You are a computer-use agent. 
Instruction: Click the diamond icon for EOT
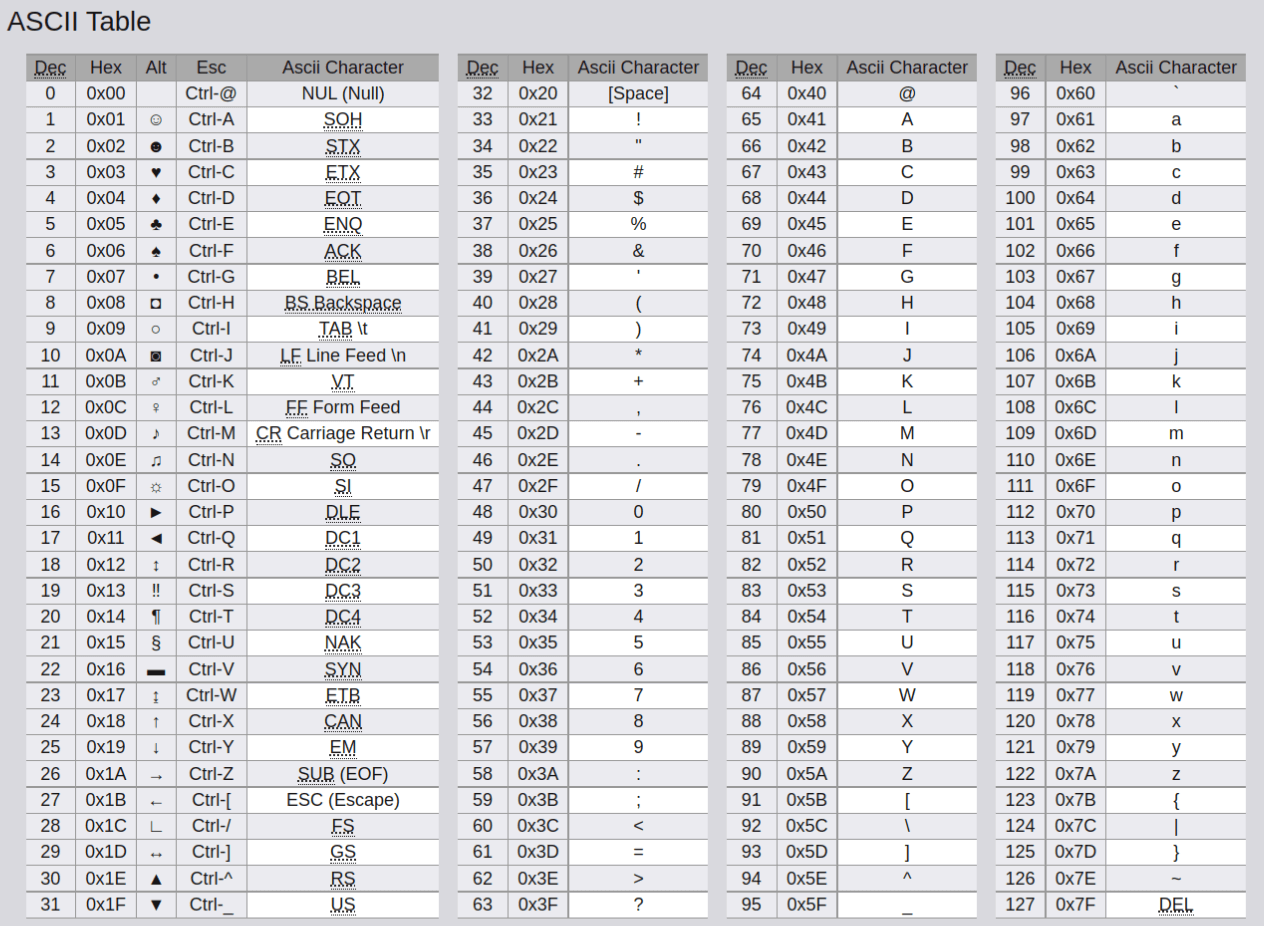click(x=156, y=198)
